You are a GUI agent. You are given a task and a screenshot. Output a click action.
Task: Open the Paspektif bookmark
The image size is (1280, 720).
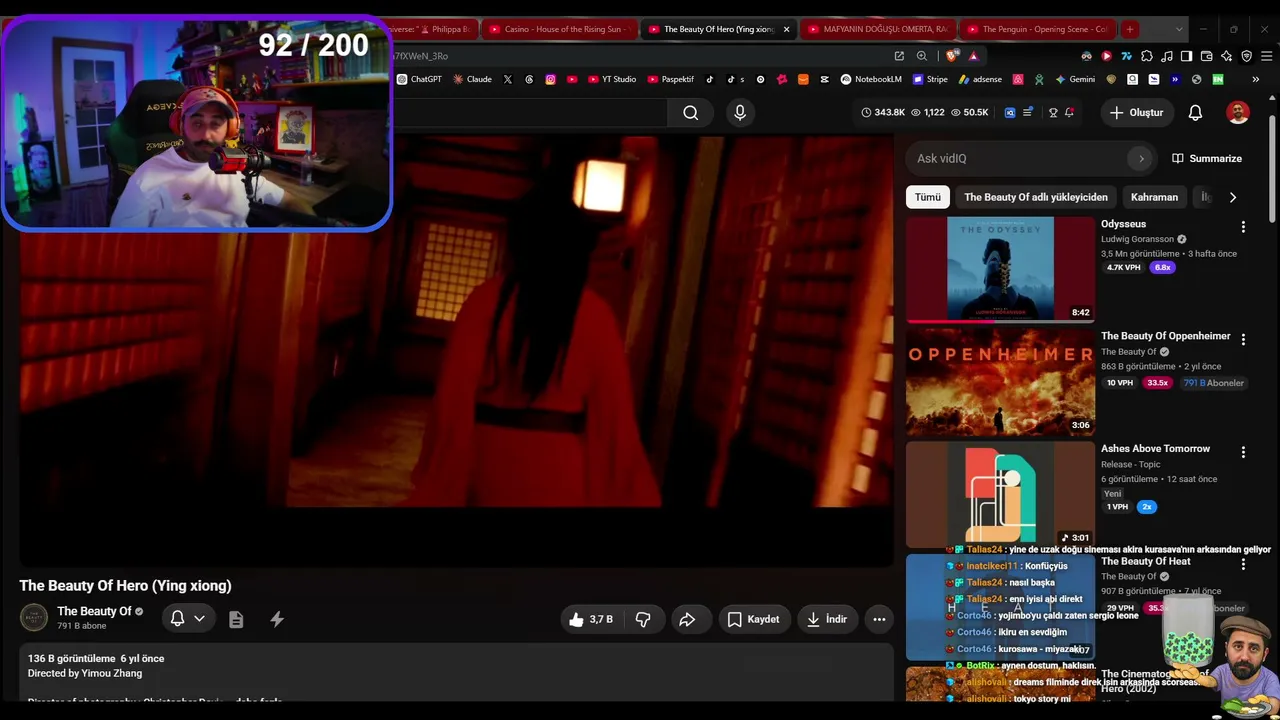tap(671, 79)
